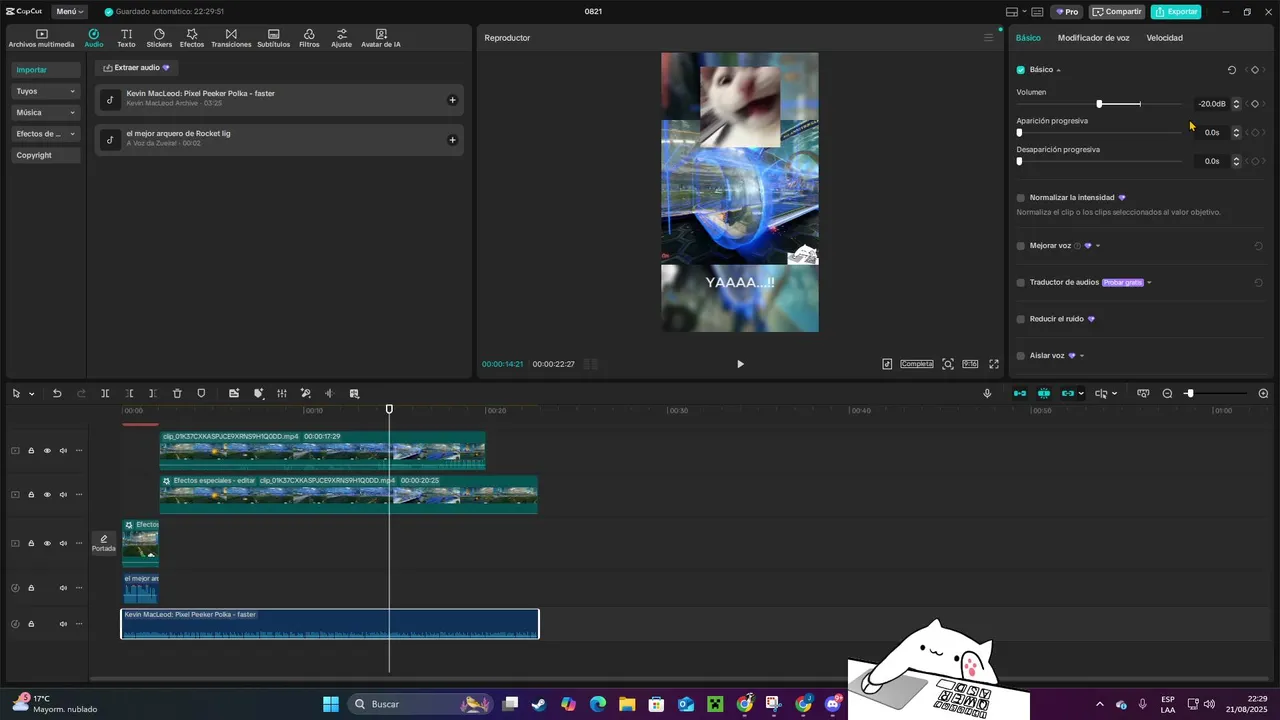This screenshot has width=1280, height=720.
Task: Click the marker shield icon in timeline toolbar
Action: pos(201,394)
